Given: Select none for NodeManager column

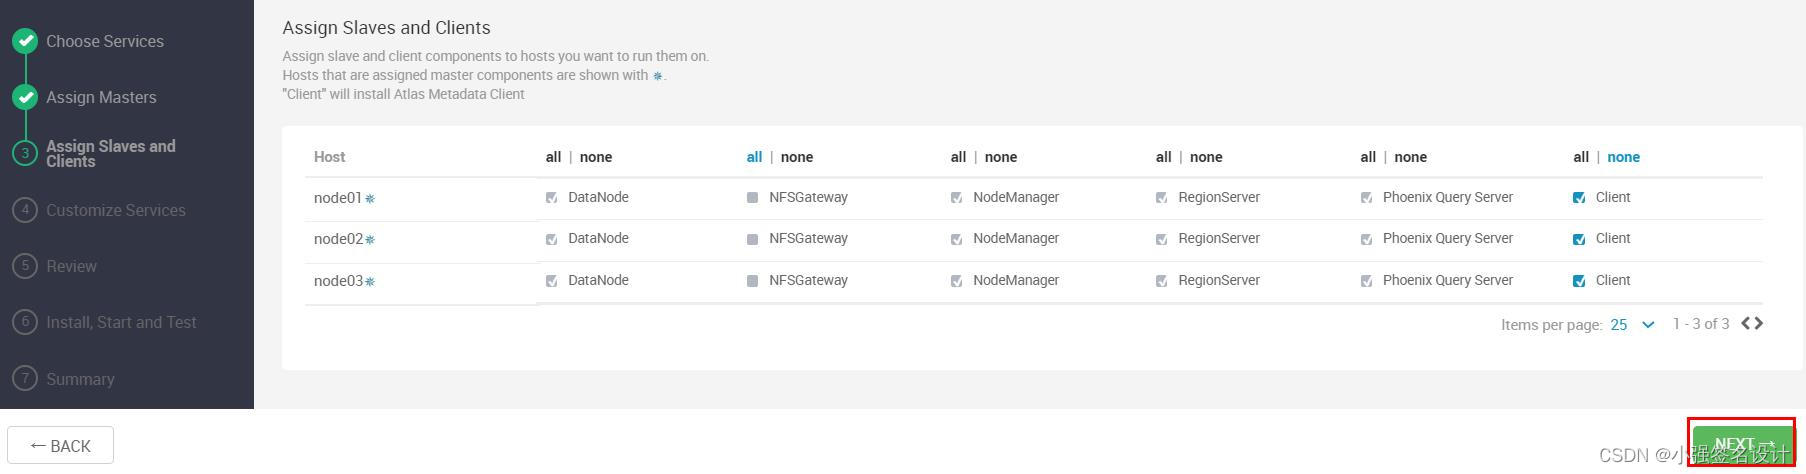Looking at the screenshot, I should tap(1001, 157).
